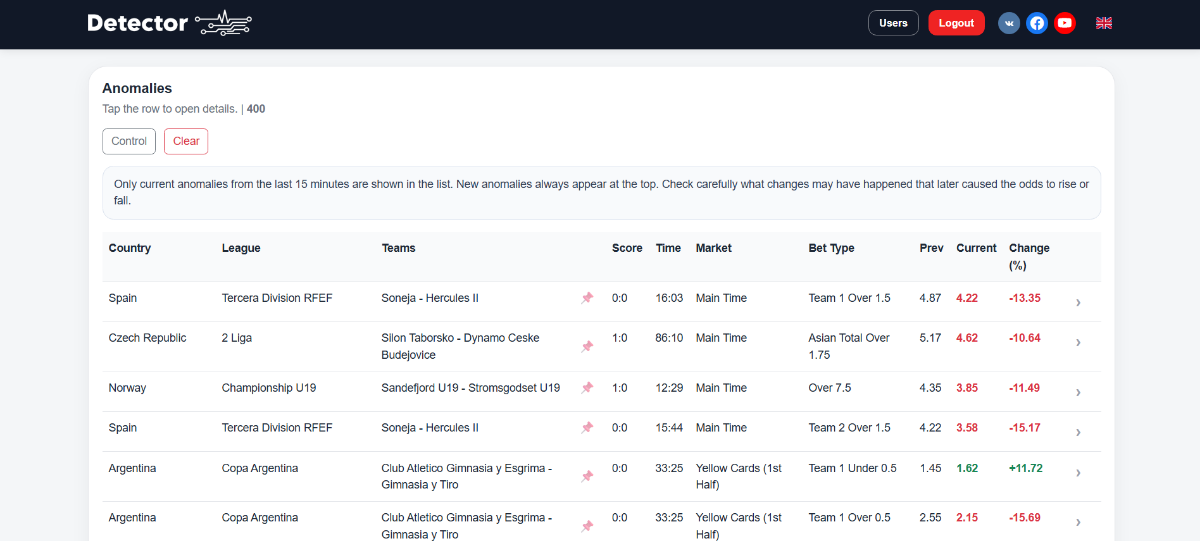
Task: Pin the Sandefjord U19 match row
Action: click(x=587, y=388)
